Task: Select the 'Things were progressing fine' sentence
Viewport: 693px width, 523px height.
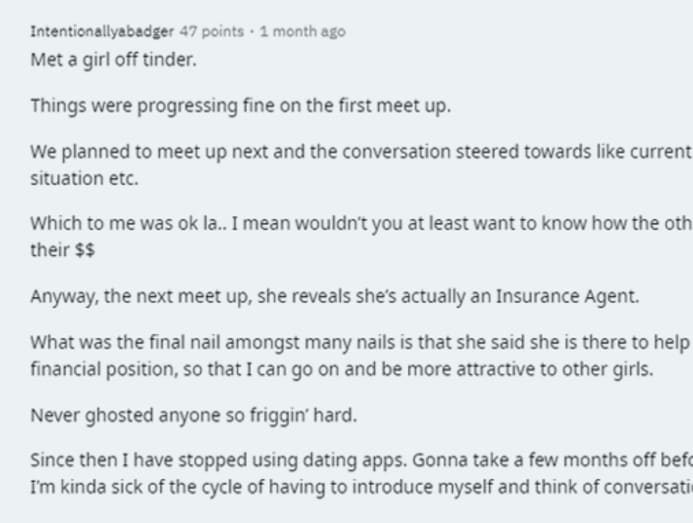Action: (241, 106)
